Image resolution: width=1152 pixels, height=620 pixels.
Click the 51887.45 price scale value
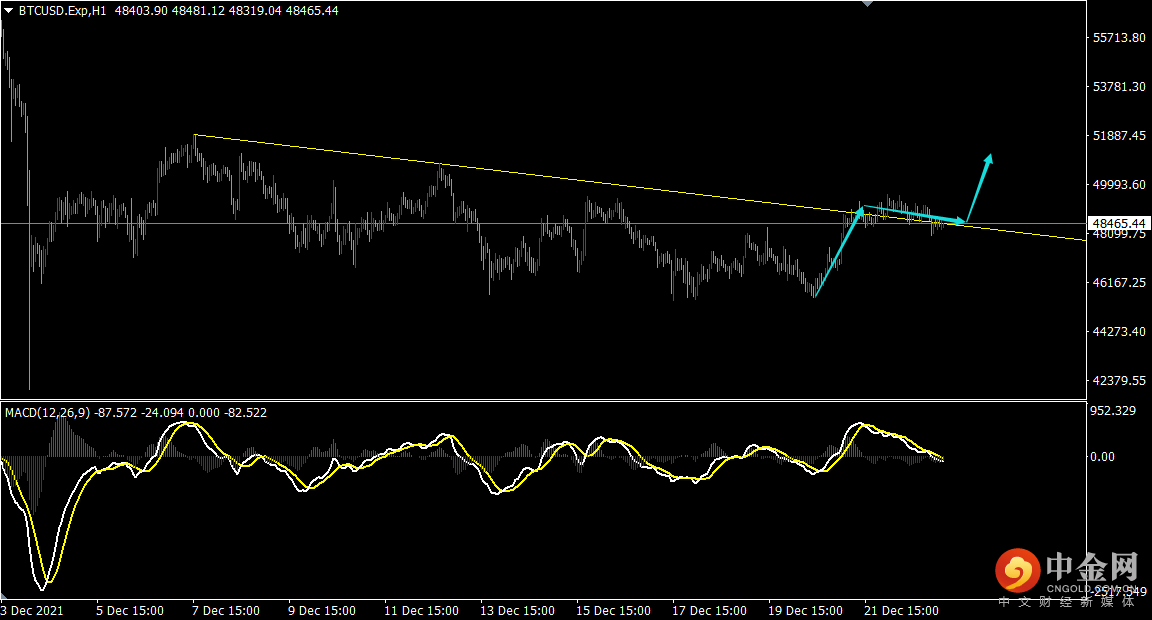1119,136
